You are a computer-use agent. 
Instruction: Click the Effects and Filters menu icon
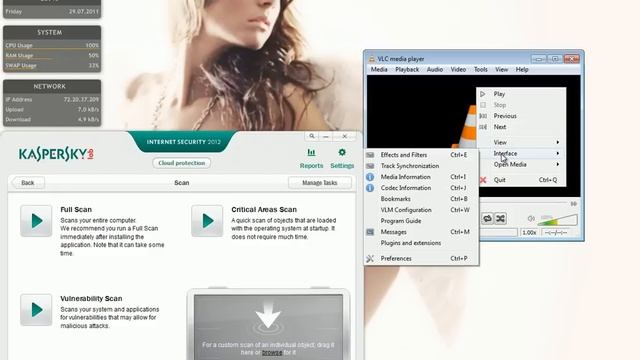[x=370, y=155]
